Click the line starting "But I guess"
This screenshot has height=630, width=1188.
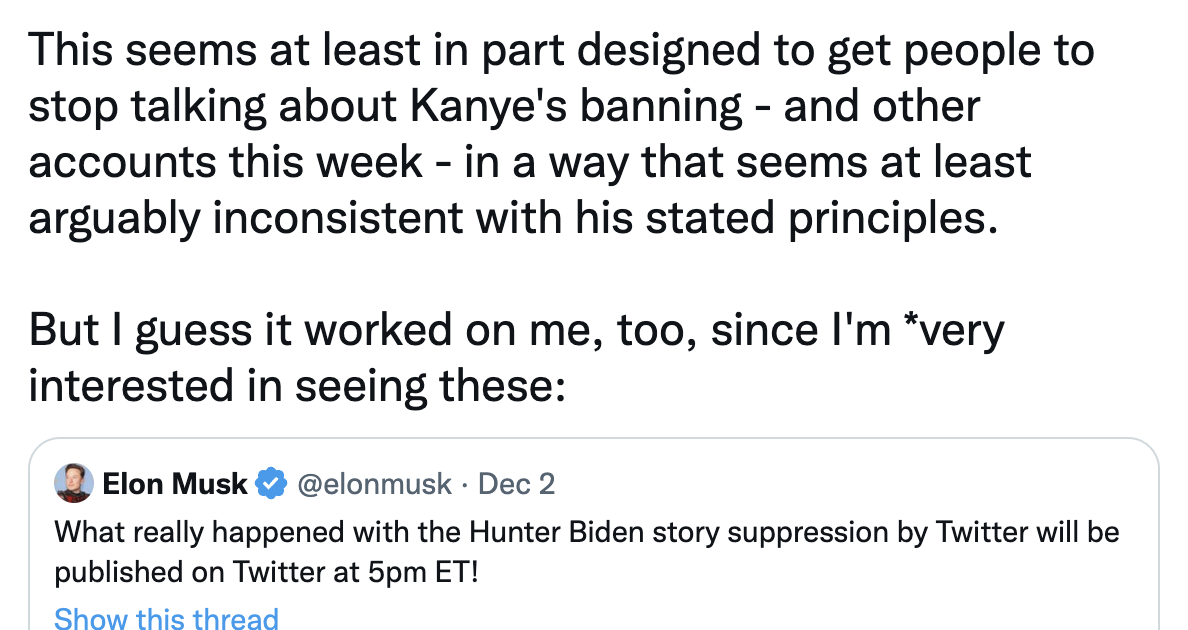tap(515, 330)
